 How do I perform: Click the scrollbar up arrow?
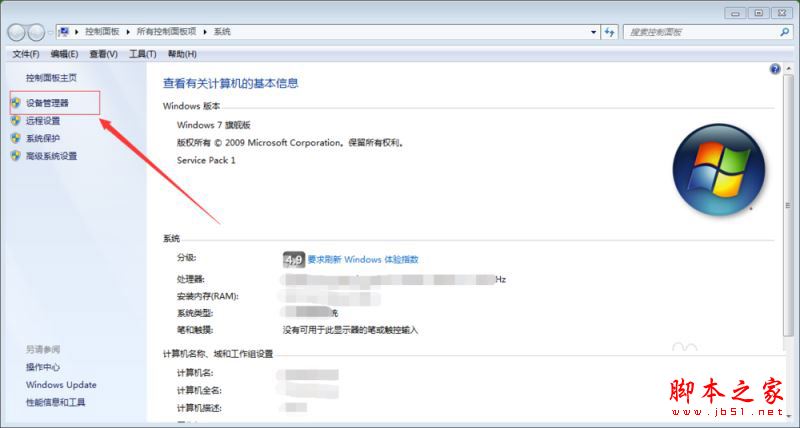pyautogui.click(x=787, y=69)
